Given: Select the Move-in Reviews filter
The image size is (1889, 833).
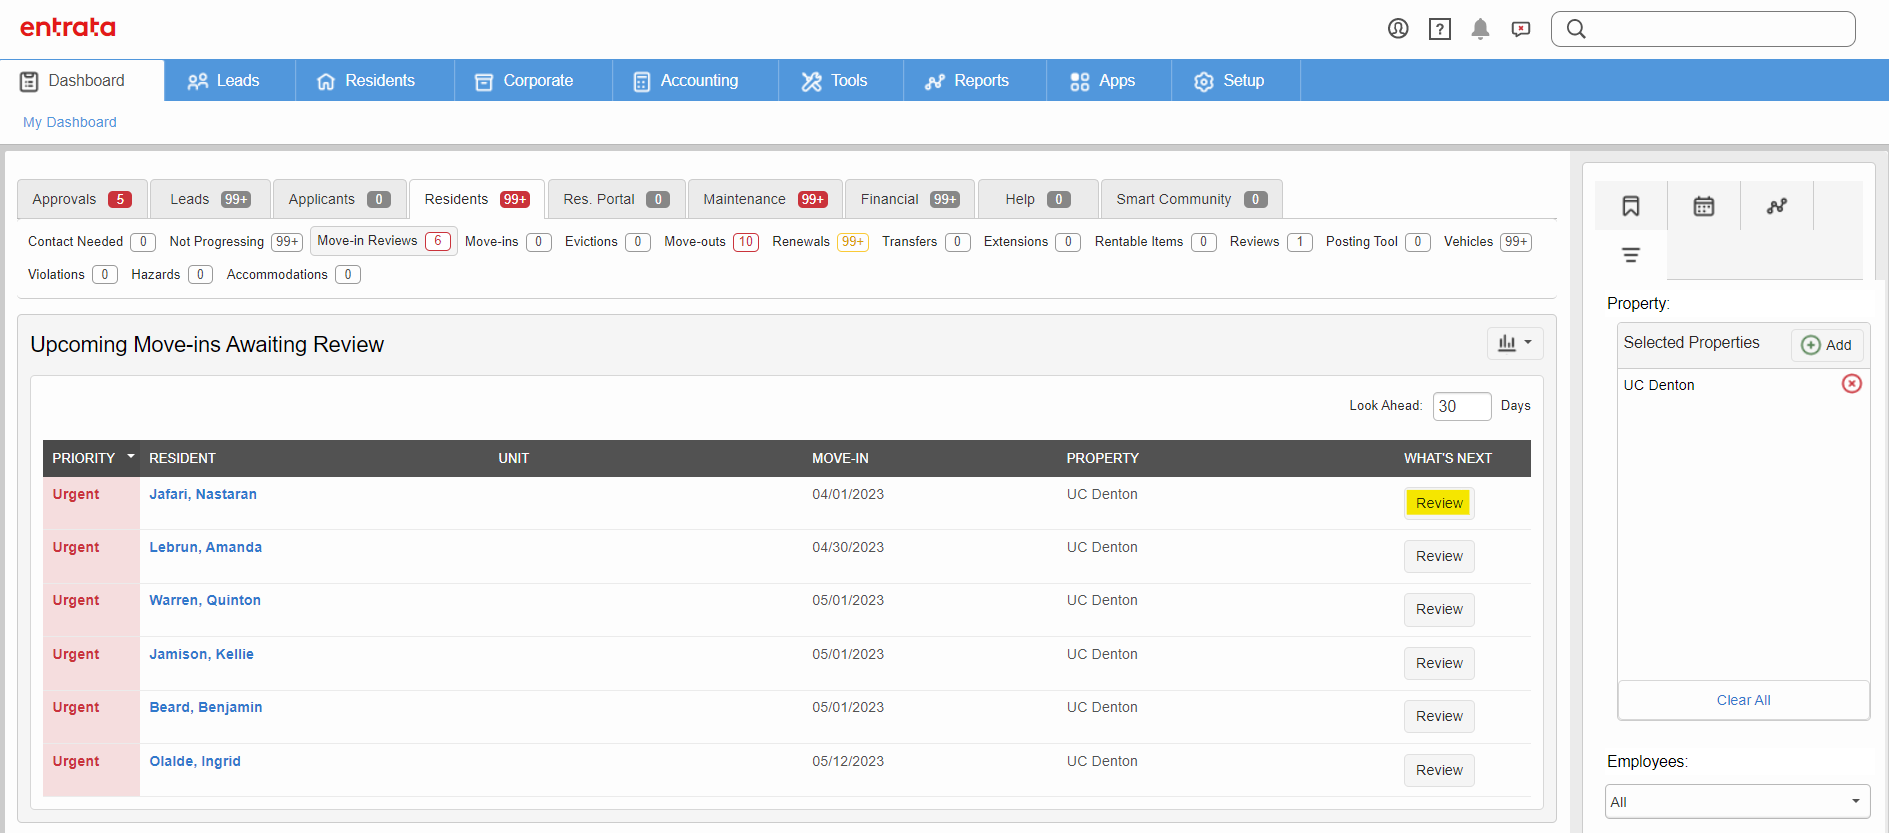Looking at the screenshot, I should (384, 241).
